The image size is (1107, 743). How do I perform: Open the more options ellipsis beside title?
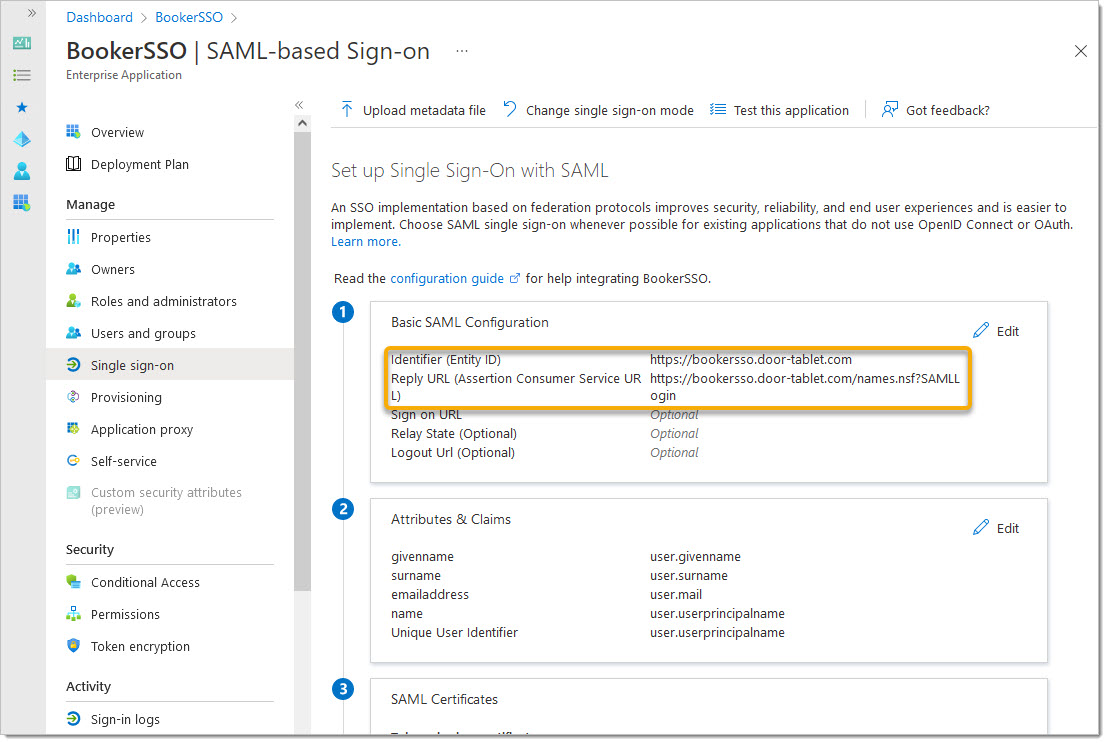point(461,51)
